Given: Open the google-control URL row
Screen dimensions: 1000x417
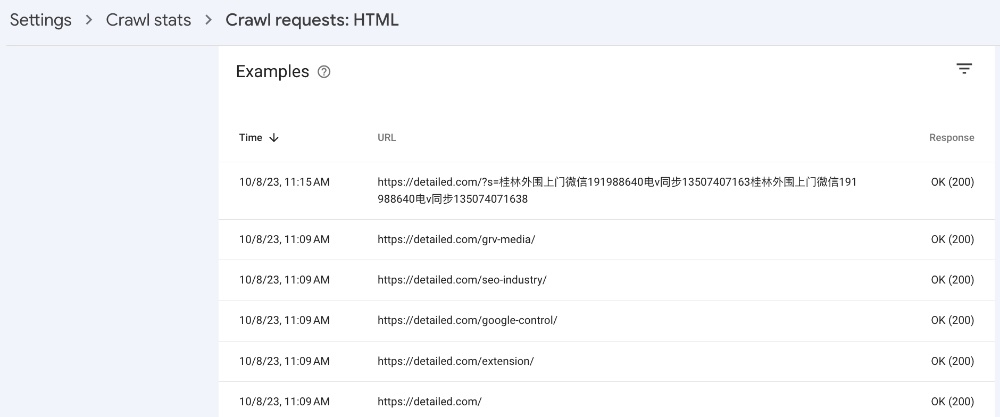Looking at the screenshot, I should [606, 321].
